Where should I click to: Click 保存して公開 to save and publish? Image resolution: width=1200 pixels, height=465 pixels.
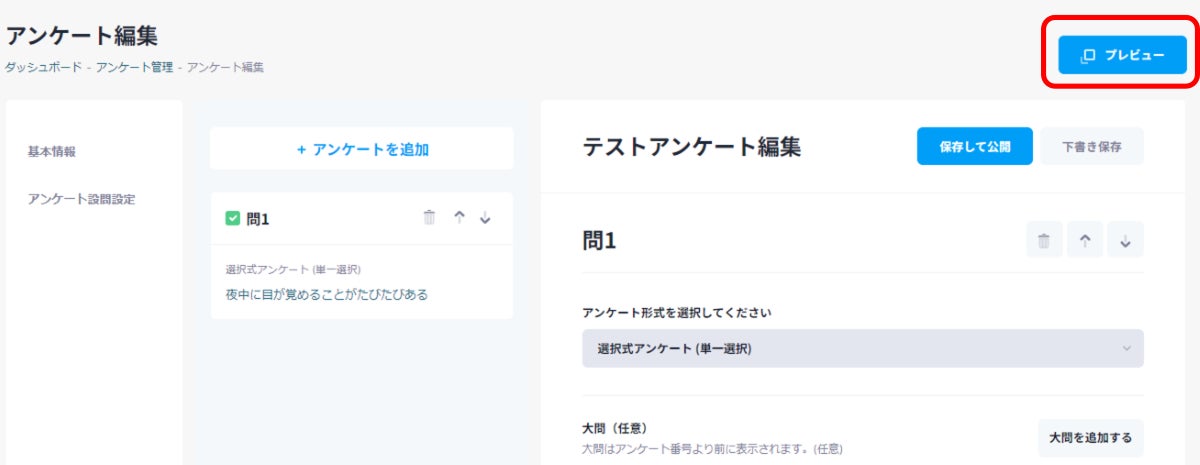[x=974, y=146]
